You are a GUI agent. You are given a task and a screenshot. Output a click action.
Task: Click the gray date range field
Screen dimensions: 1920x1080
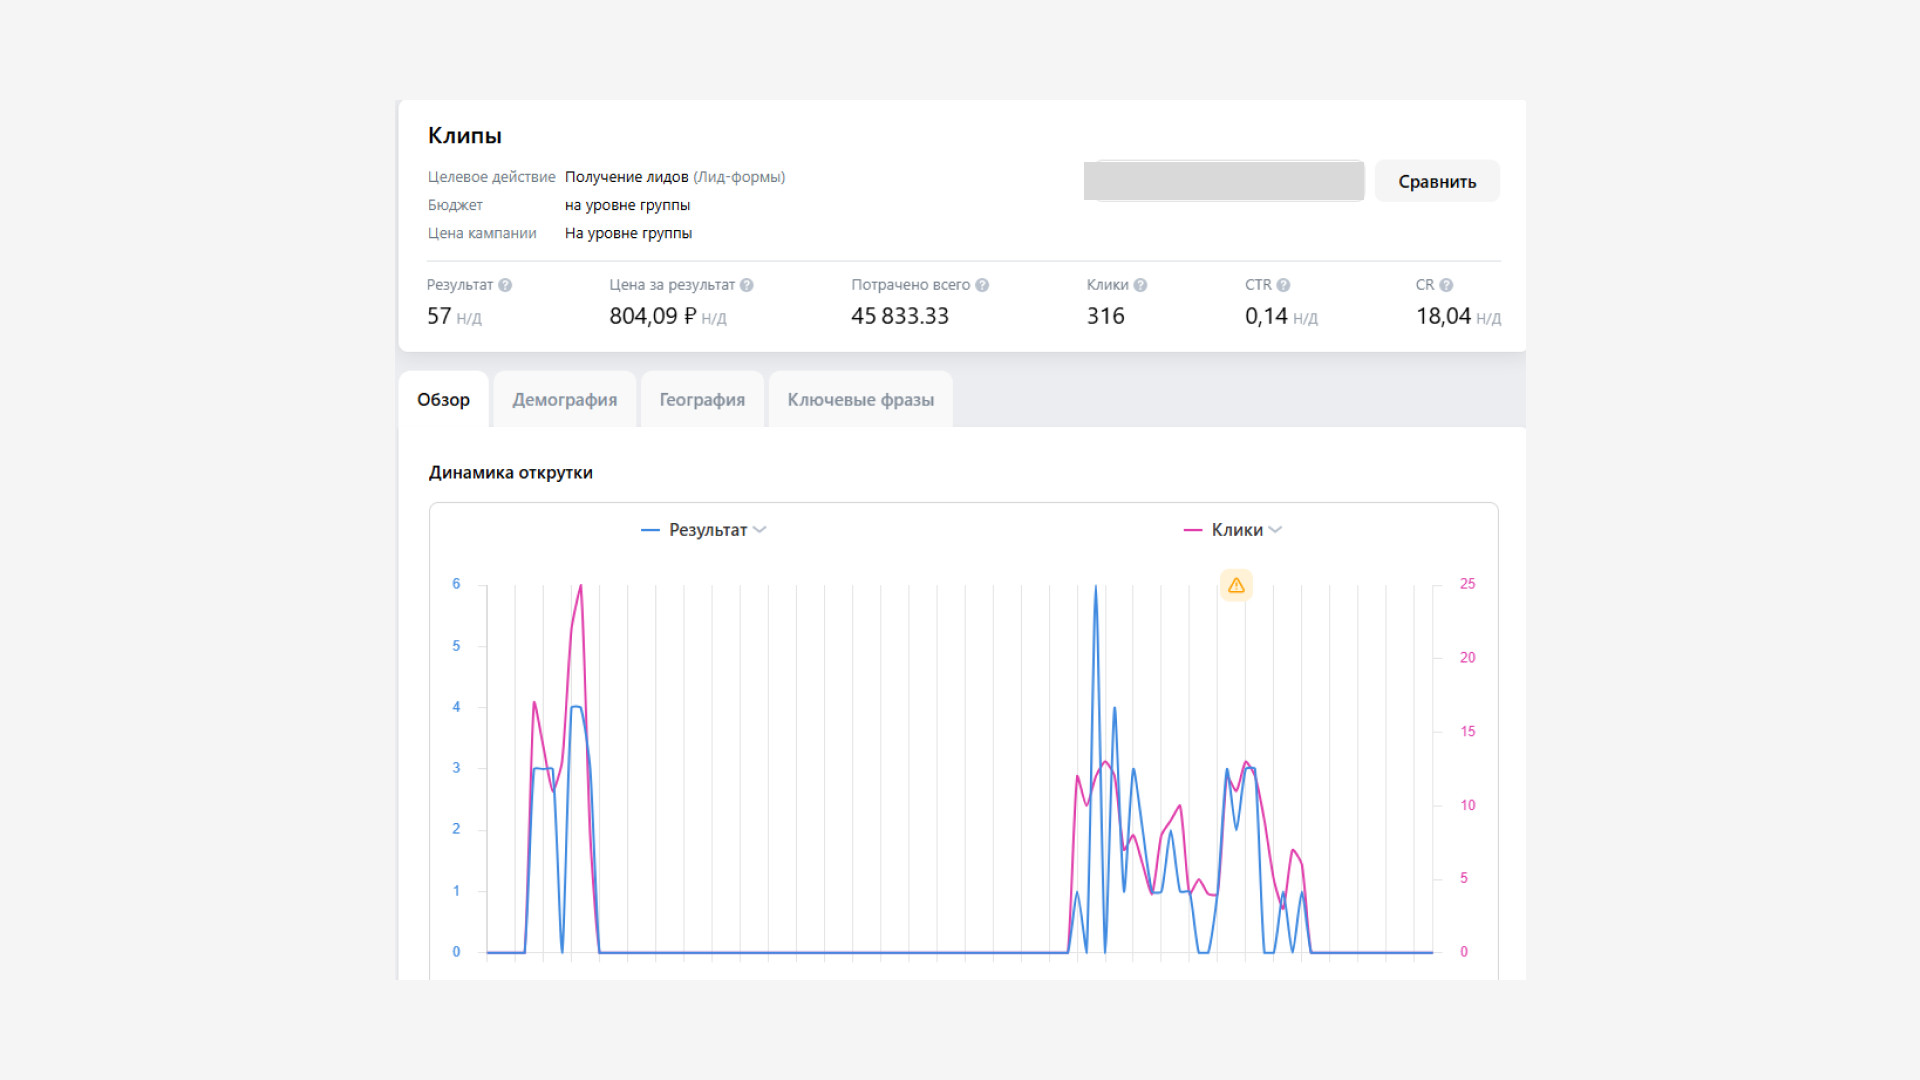click(1224, 181)
